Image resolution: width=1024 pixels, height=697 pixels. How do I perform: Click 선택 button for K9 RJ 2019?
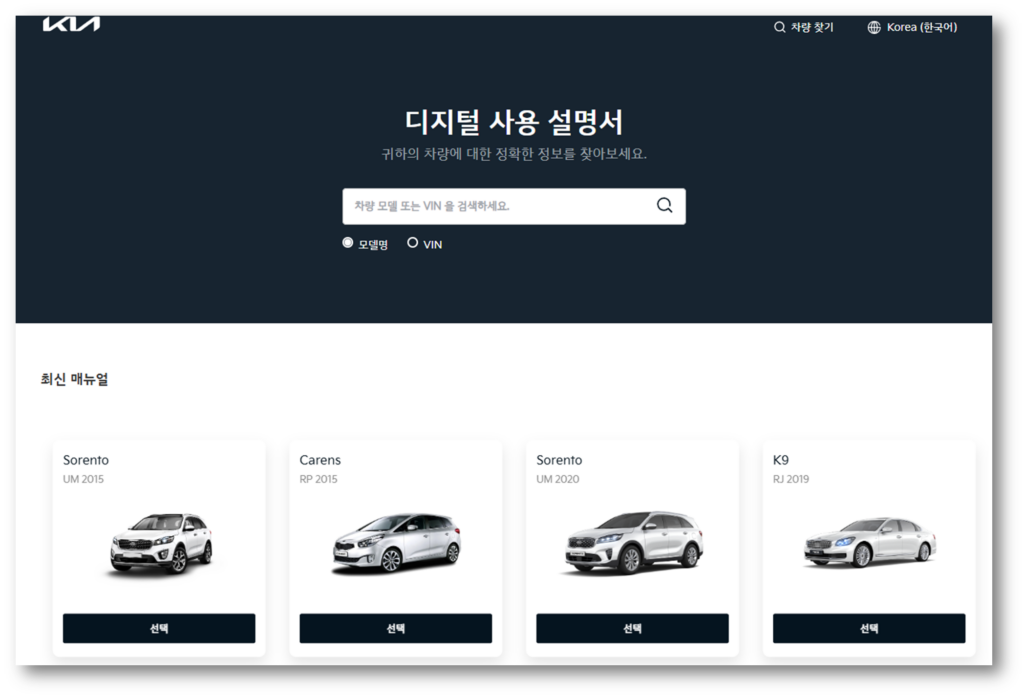(869, 628)
